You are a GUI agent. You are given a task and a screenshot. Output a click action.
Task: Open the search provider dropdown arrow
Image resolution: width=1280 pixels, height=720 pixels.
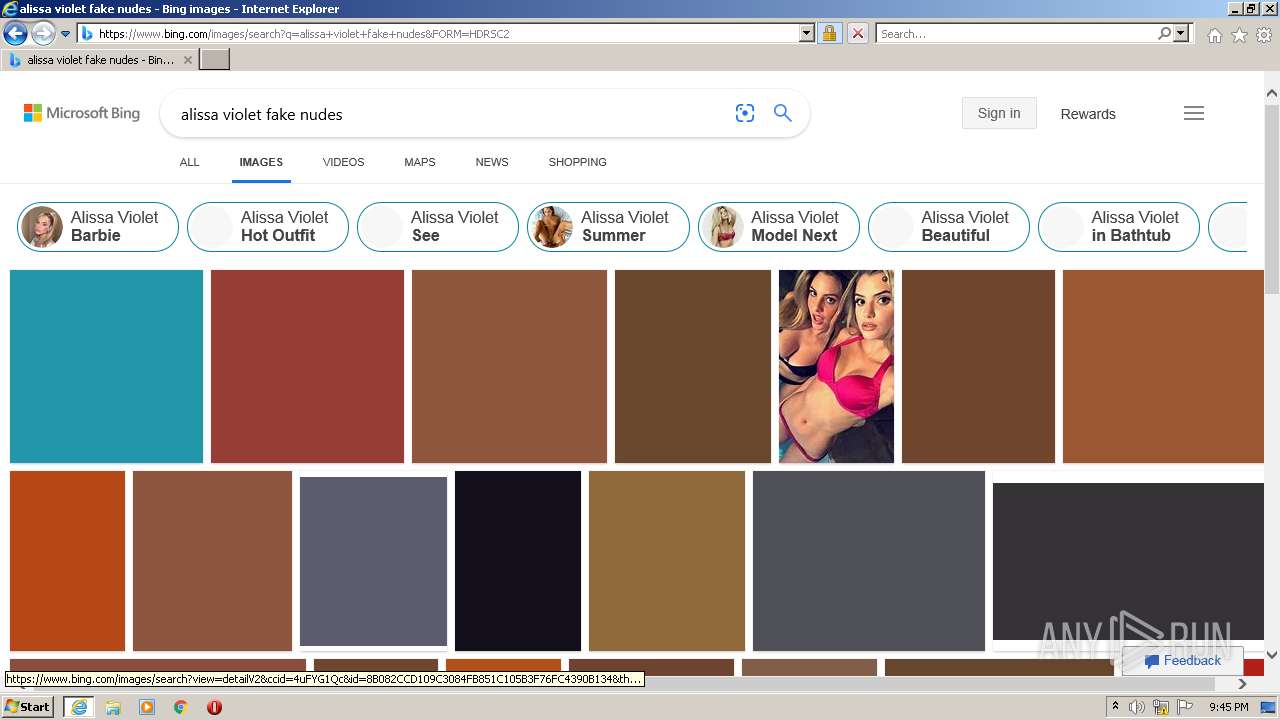1181,33
